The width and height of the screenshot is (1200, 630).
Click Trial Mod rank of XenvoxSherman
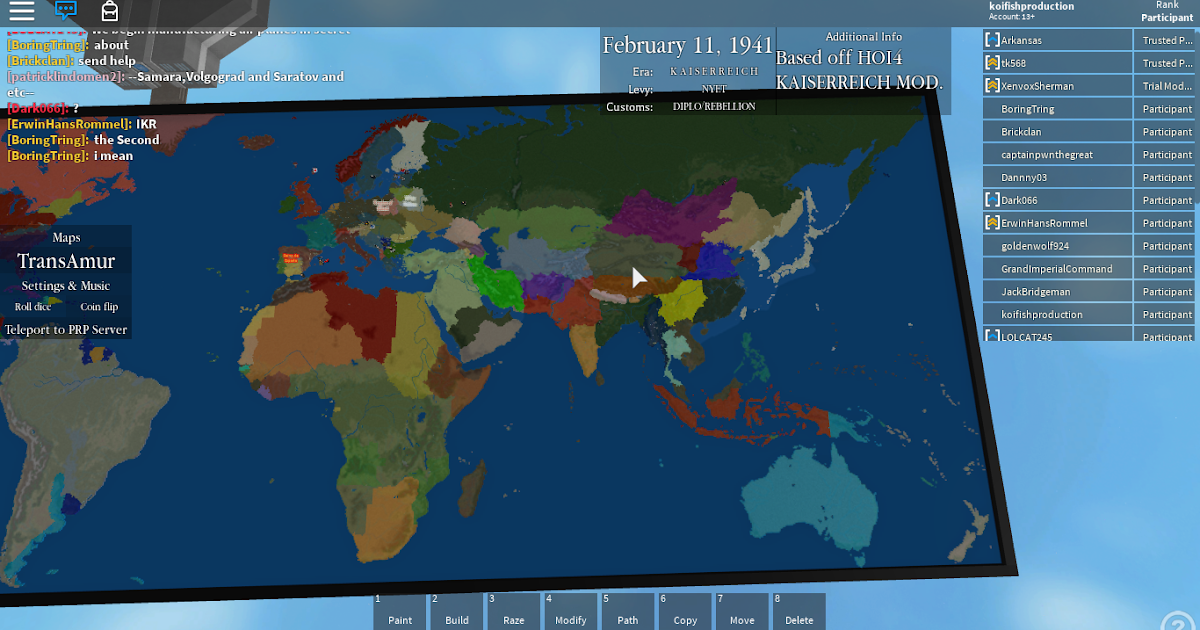(1165, 86)
